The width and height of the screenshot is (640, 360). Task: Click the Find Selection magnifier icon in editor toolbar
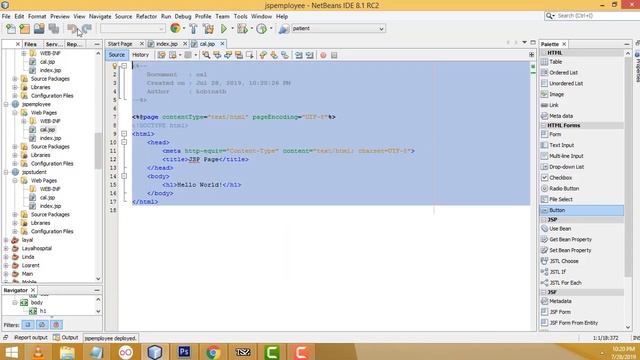[206, 55]
